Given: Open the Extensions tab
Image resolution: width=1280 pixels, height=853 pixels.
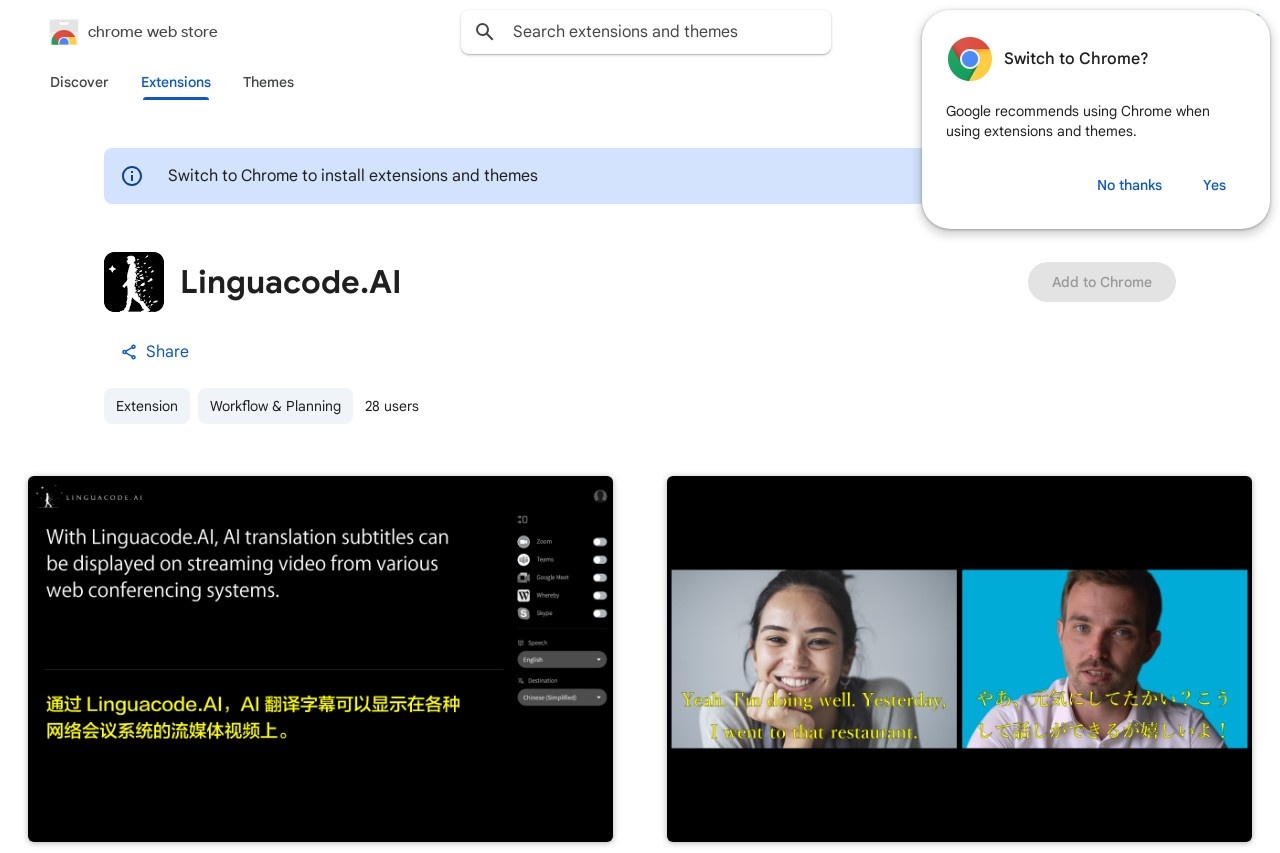Looking at the screenshot, I should pyautogui.click(x=176, y=82).
